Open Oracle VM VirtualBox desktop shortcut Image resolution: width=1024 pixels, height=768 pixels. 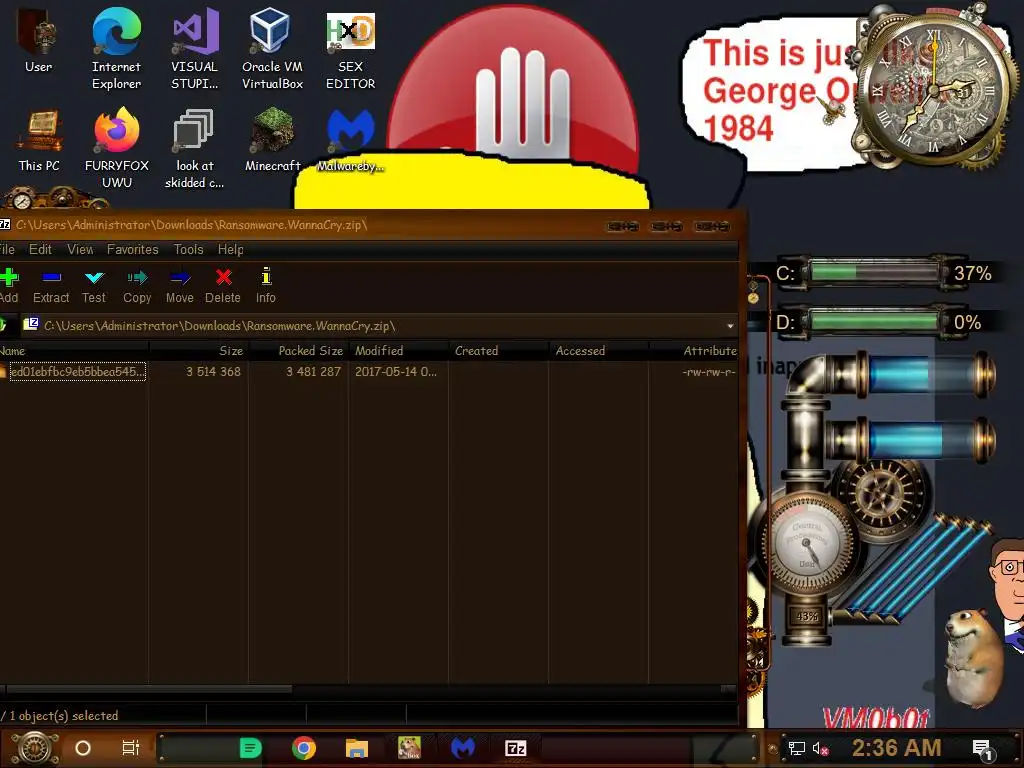272,48
